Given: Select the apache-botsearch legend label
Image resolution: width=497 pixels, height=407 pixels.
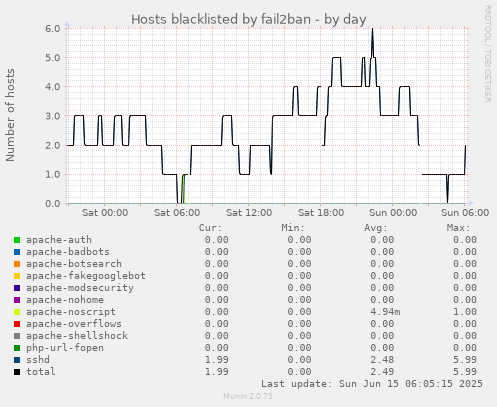Looking at the screenshot, I should [74, 264].
